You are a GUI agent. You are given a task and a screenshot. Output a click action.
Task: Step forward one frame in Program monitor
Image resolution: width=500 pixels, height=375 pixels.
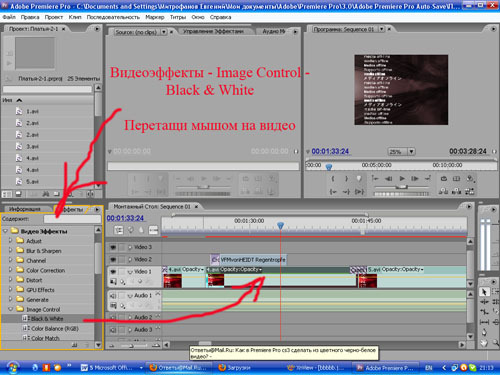(x=415, y=179)
